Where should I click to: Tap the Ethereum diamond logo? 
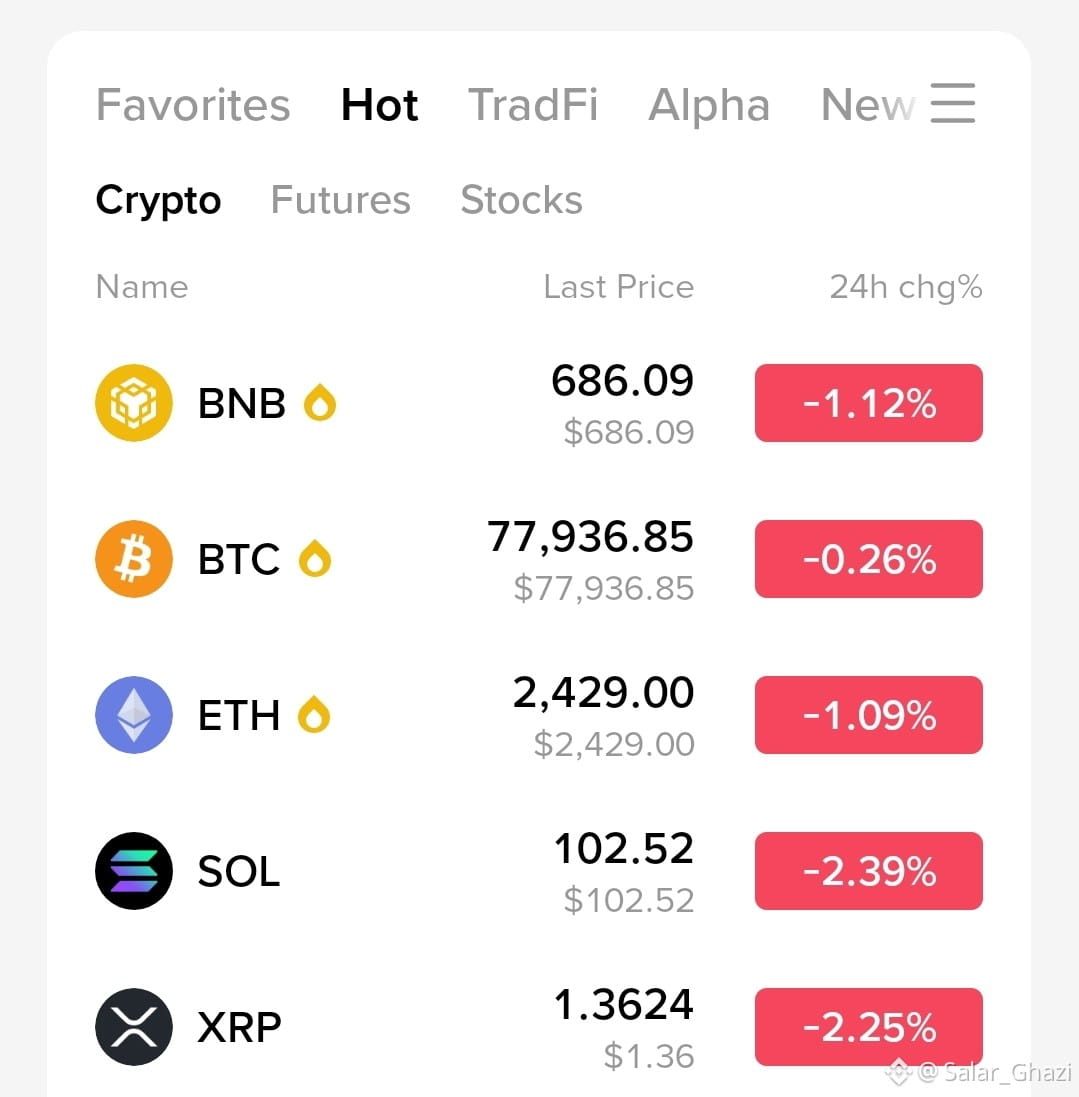pyautogui.click(x=134, y=715)
